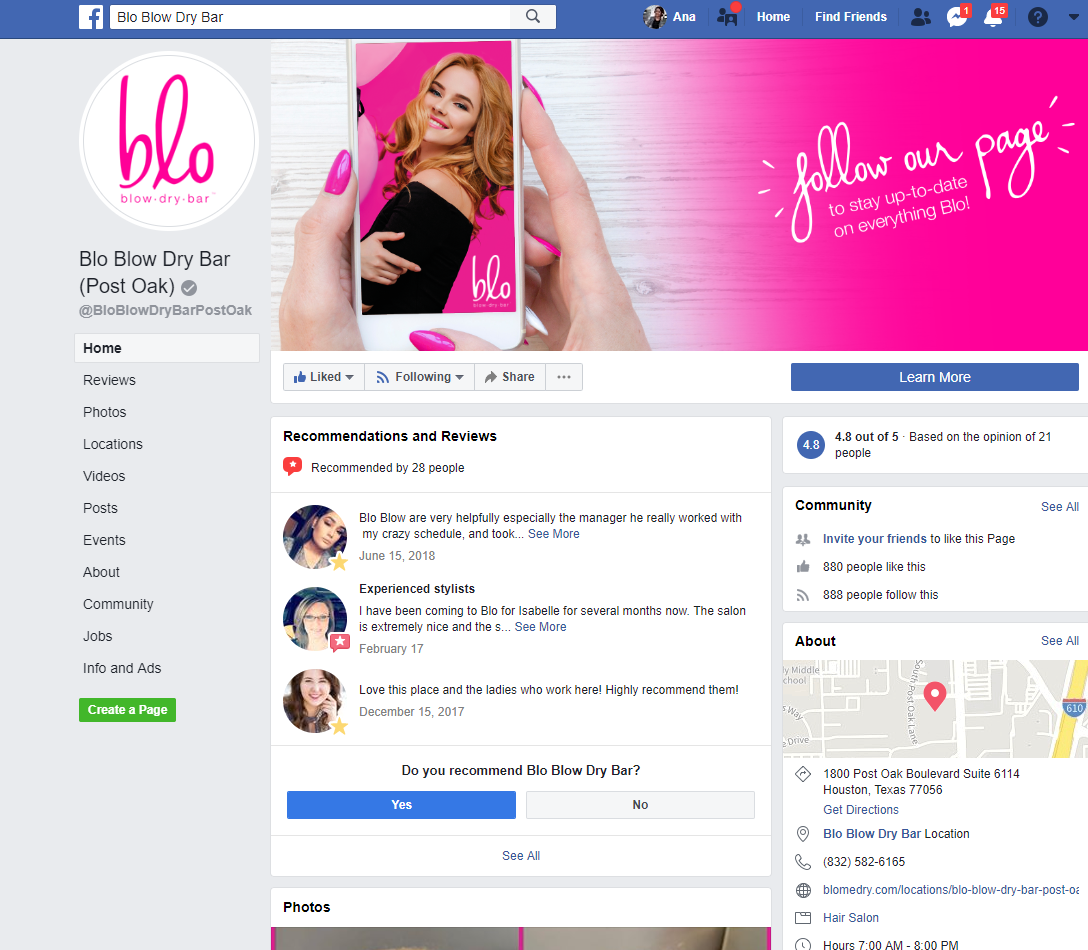The image size is (1088, 950).
Task: Click the category folder icon beside Hair Salon
Action: 803,918
